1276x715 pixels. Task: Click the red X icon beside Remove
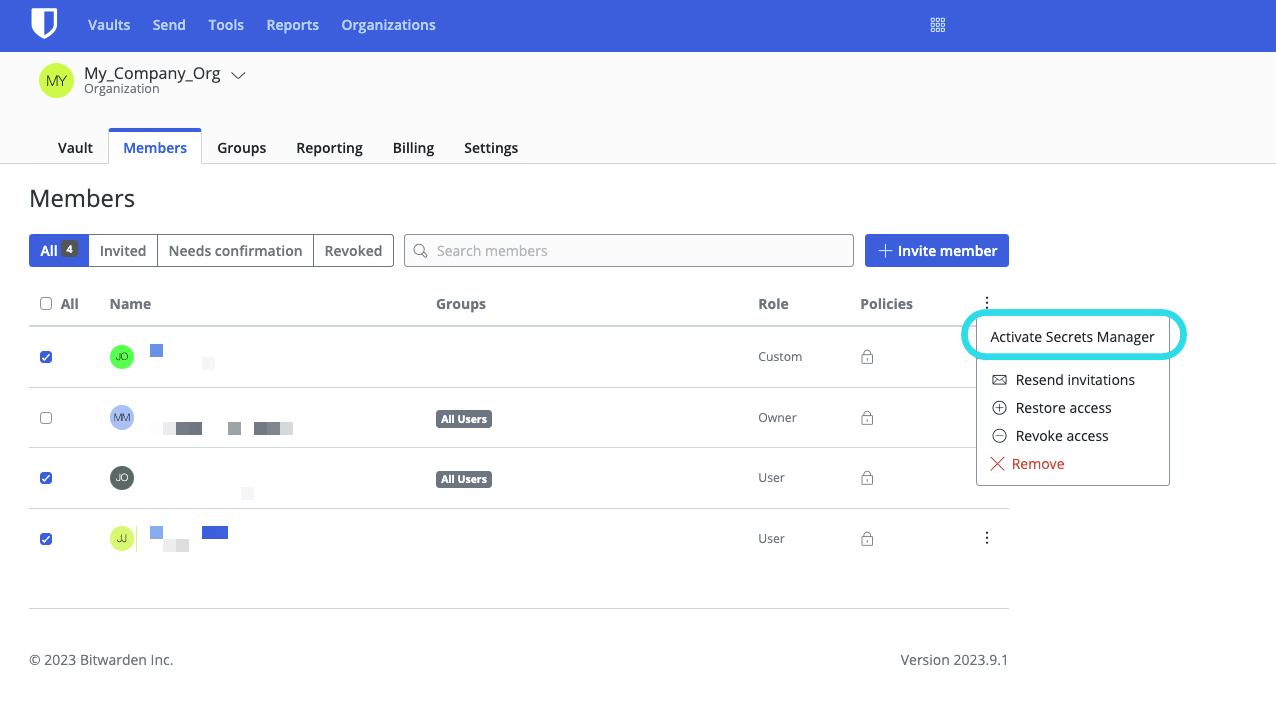click(997, 463)
